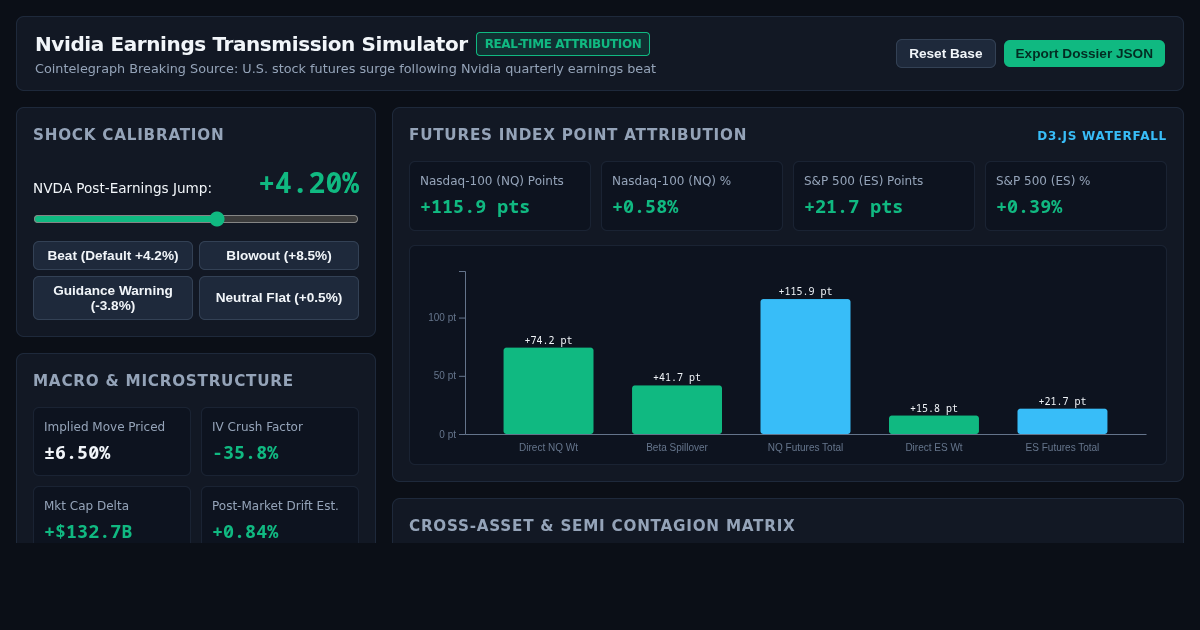Click the Nasdaq-100 (NQ) Points card
Viewport: 1200px width, 630px height.
(x=499, y=196)
